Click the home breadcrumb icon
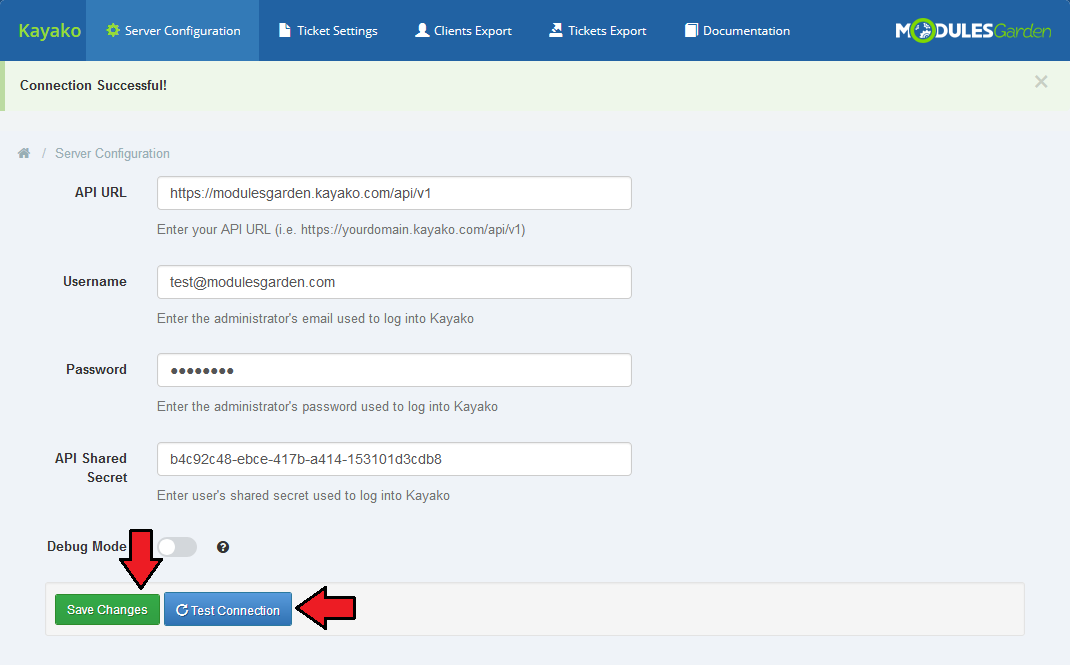 [24, 153]
